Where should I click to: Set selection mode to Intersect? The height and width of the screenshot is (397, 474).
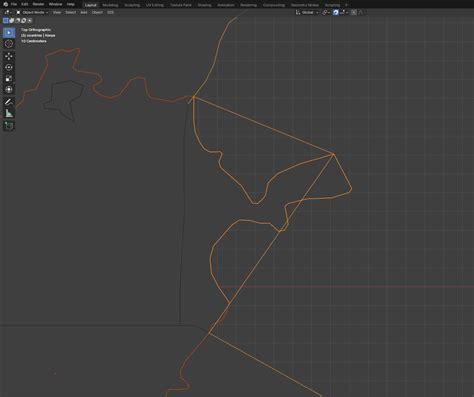tap(30, 21)
